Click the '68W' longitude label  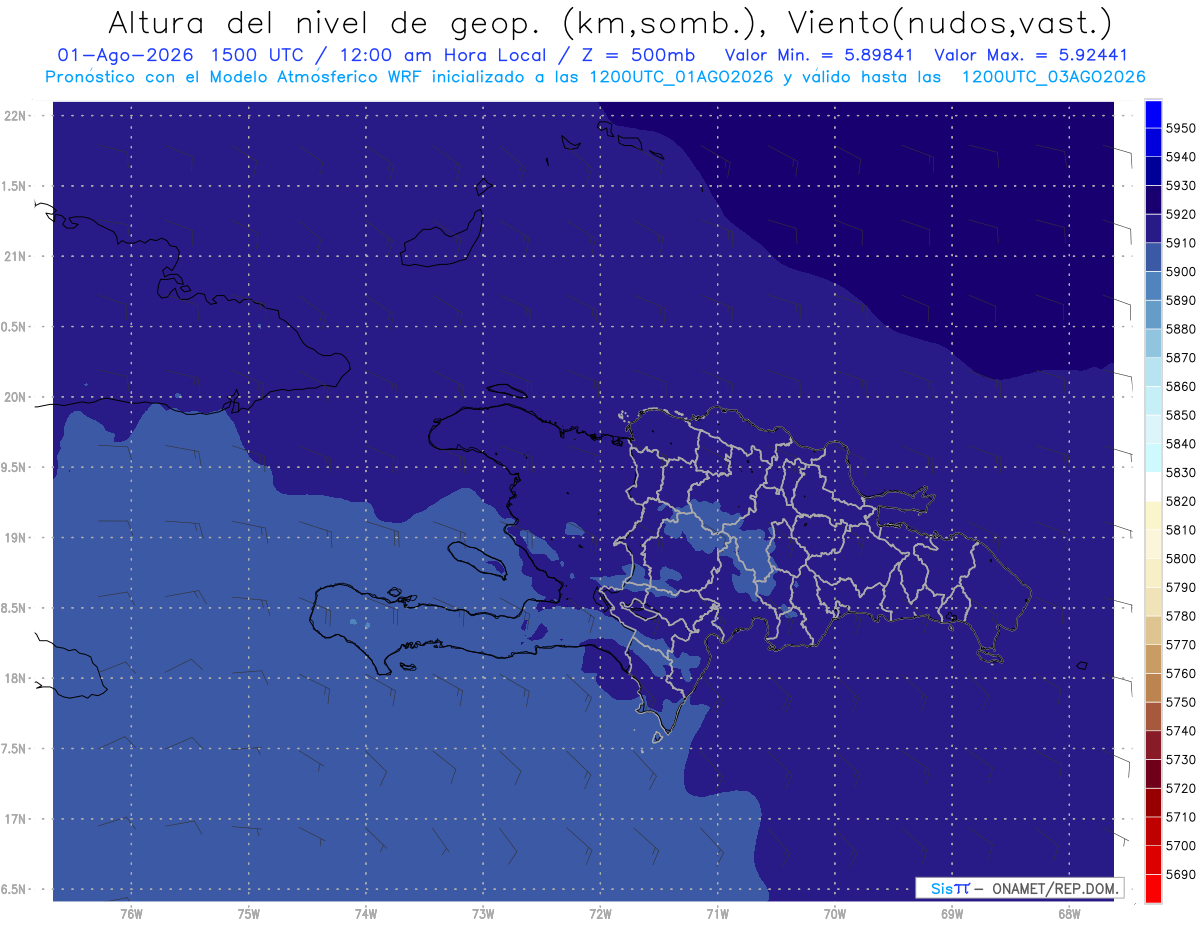pos(1069,914)
